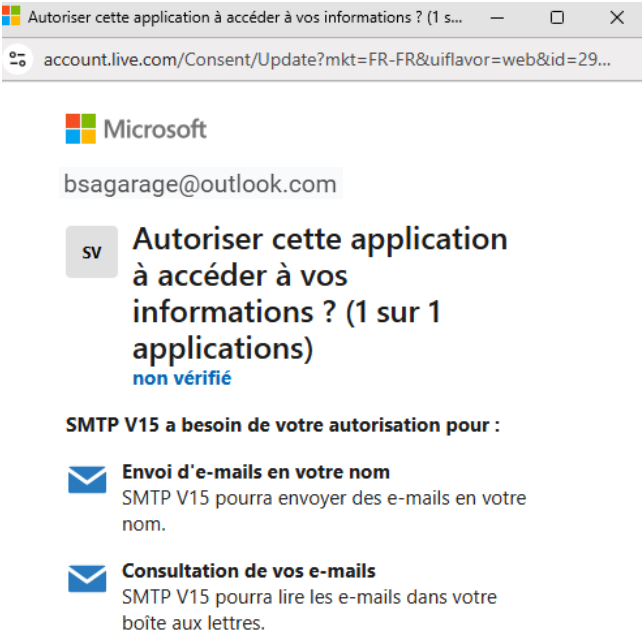Viewport: 642px width, 640px height.
Task: Click the Microsoft wordmark text
Action: [155, 129]
